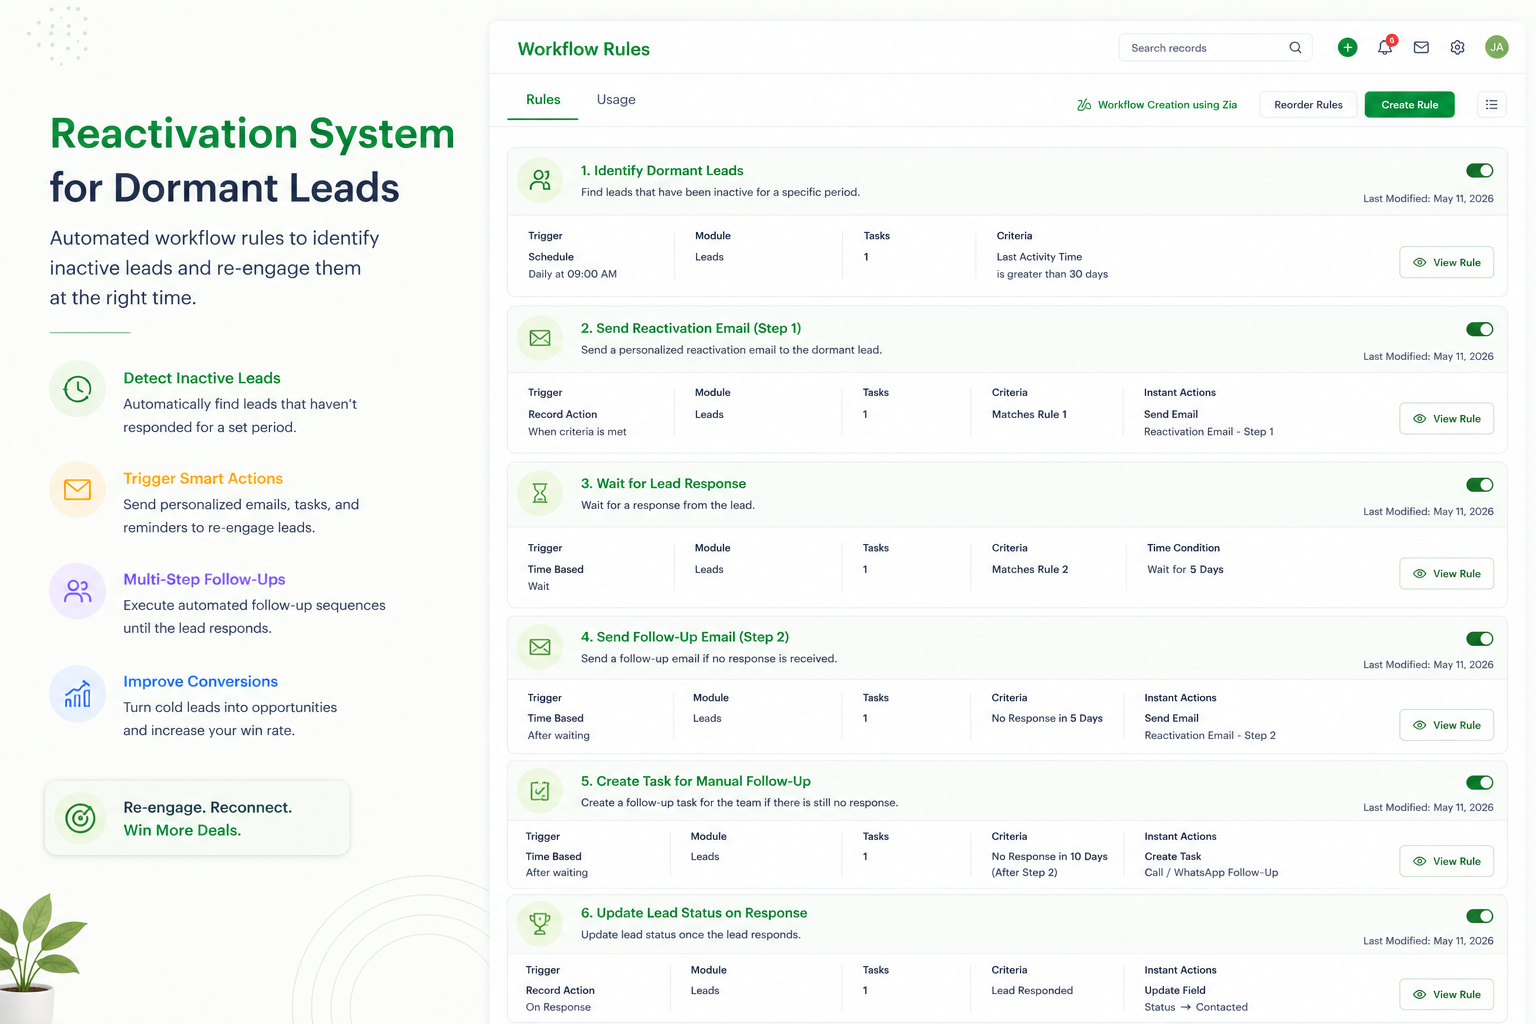View the Update Lead Status on Response rule
1536x1024 pixels.
click(1446, 994)
